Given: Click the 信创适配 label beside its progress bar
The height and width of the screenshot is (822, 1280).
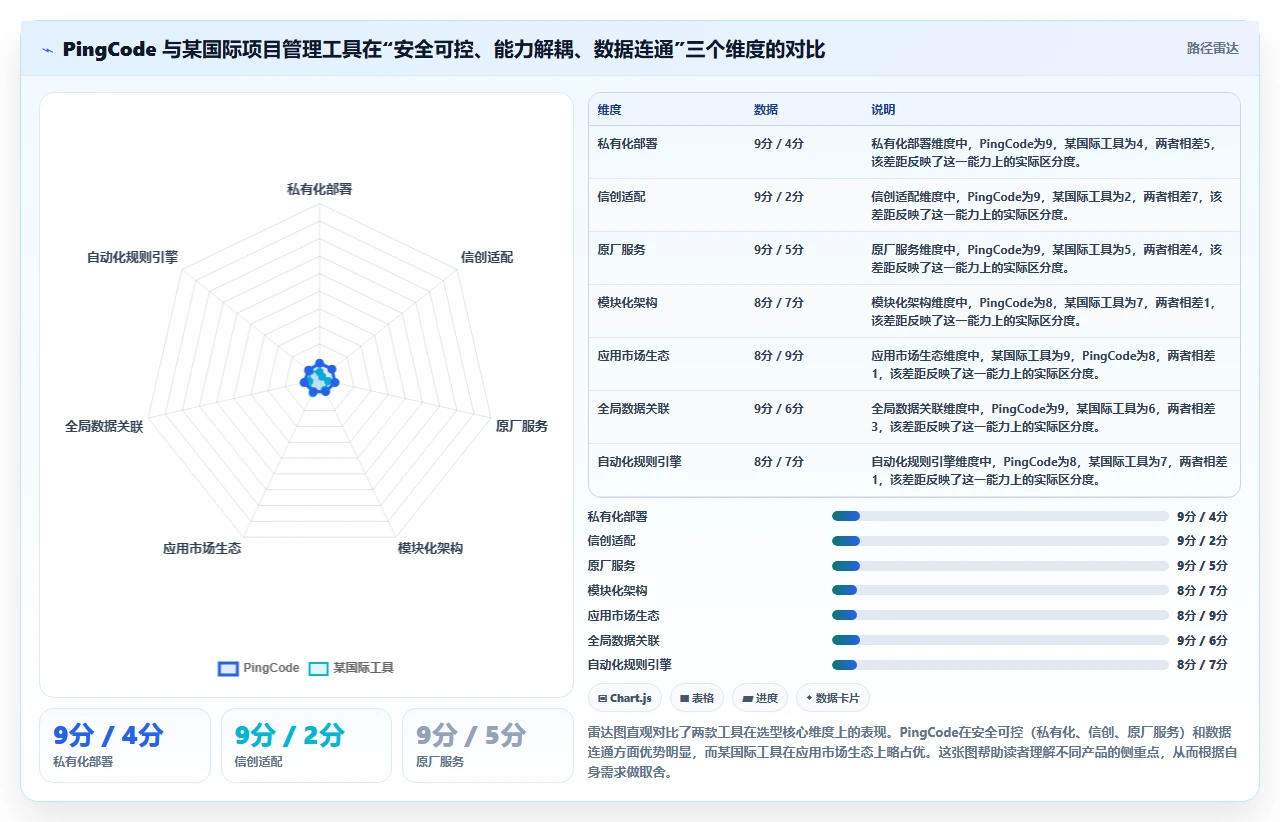Looking at the screenshot, I should (612, 541).
